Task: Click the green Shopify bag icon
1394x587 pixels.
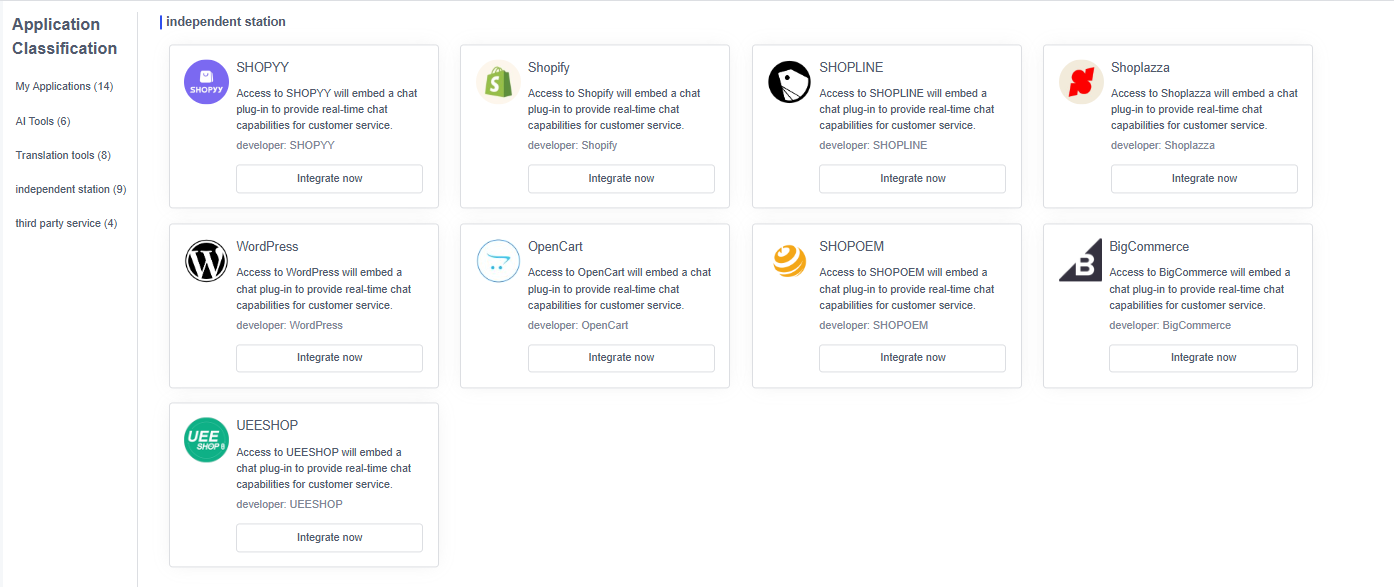Action: click(x=498, y=82)
